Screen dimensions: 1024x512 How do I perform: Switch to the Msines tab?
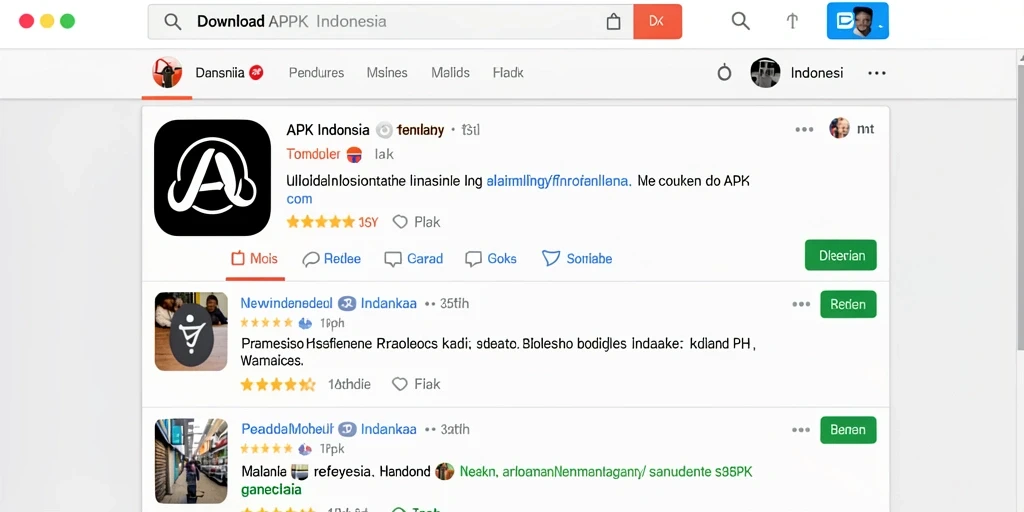pos(387,73)
